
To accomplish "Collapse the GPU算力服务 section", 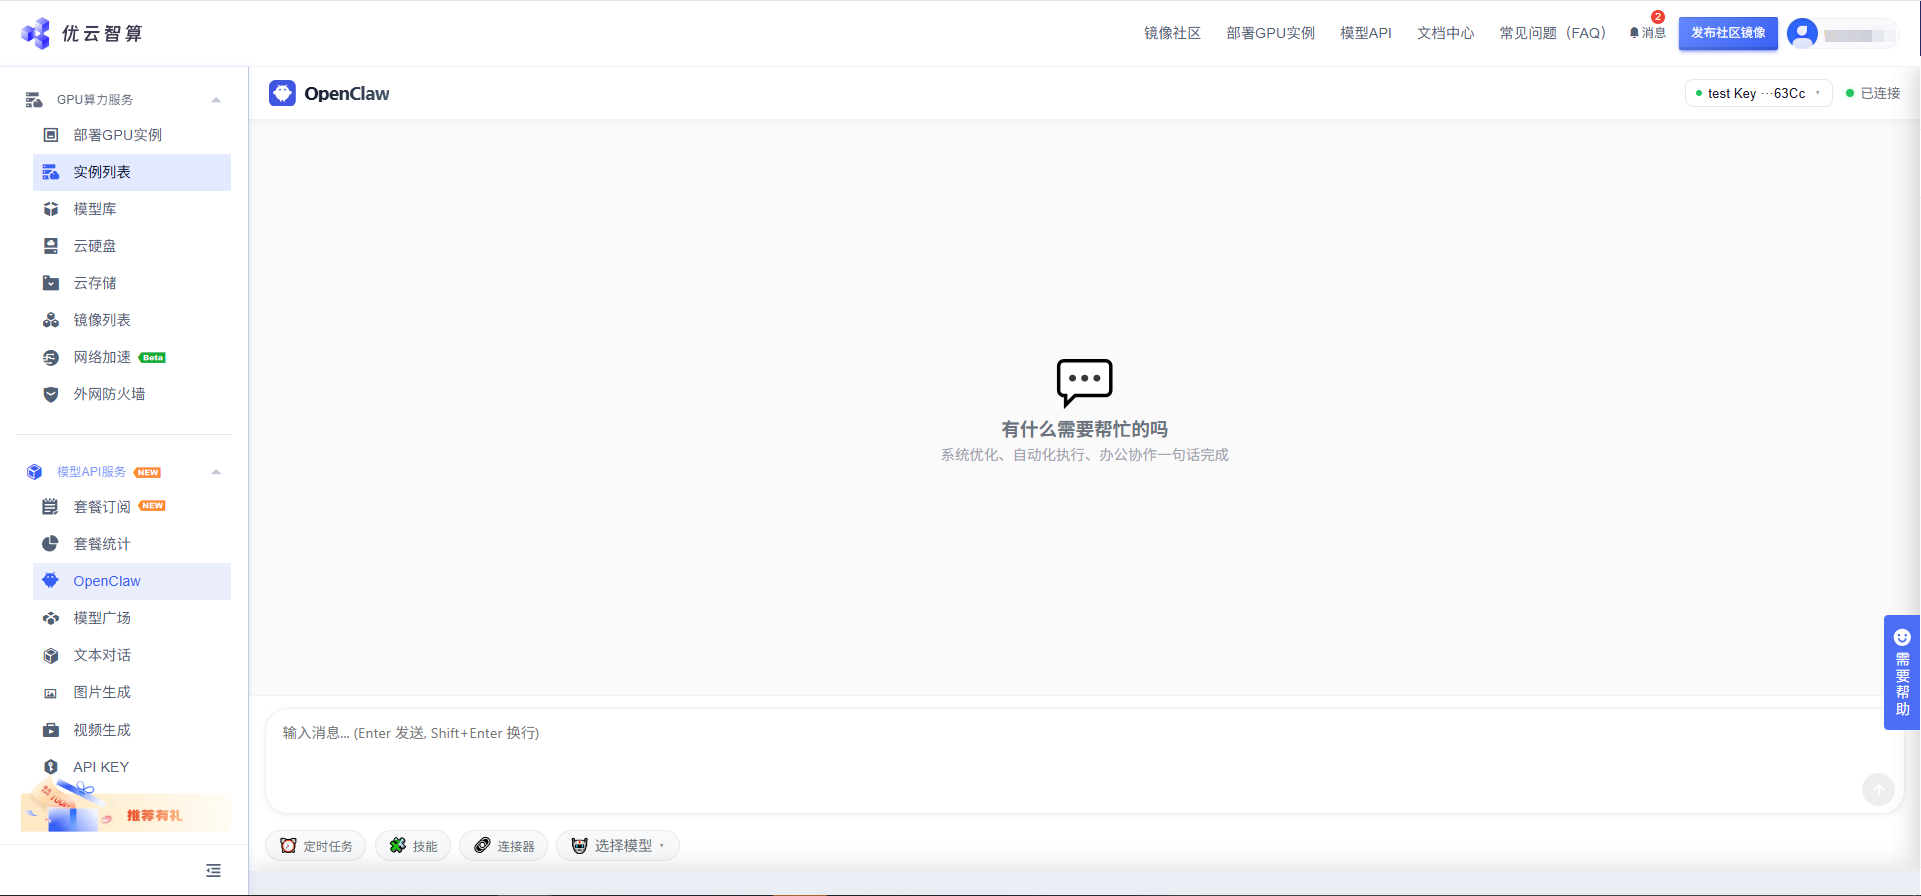I will [x=216, y=100].
